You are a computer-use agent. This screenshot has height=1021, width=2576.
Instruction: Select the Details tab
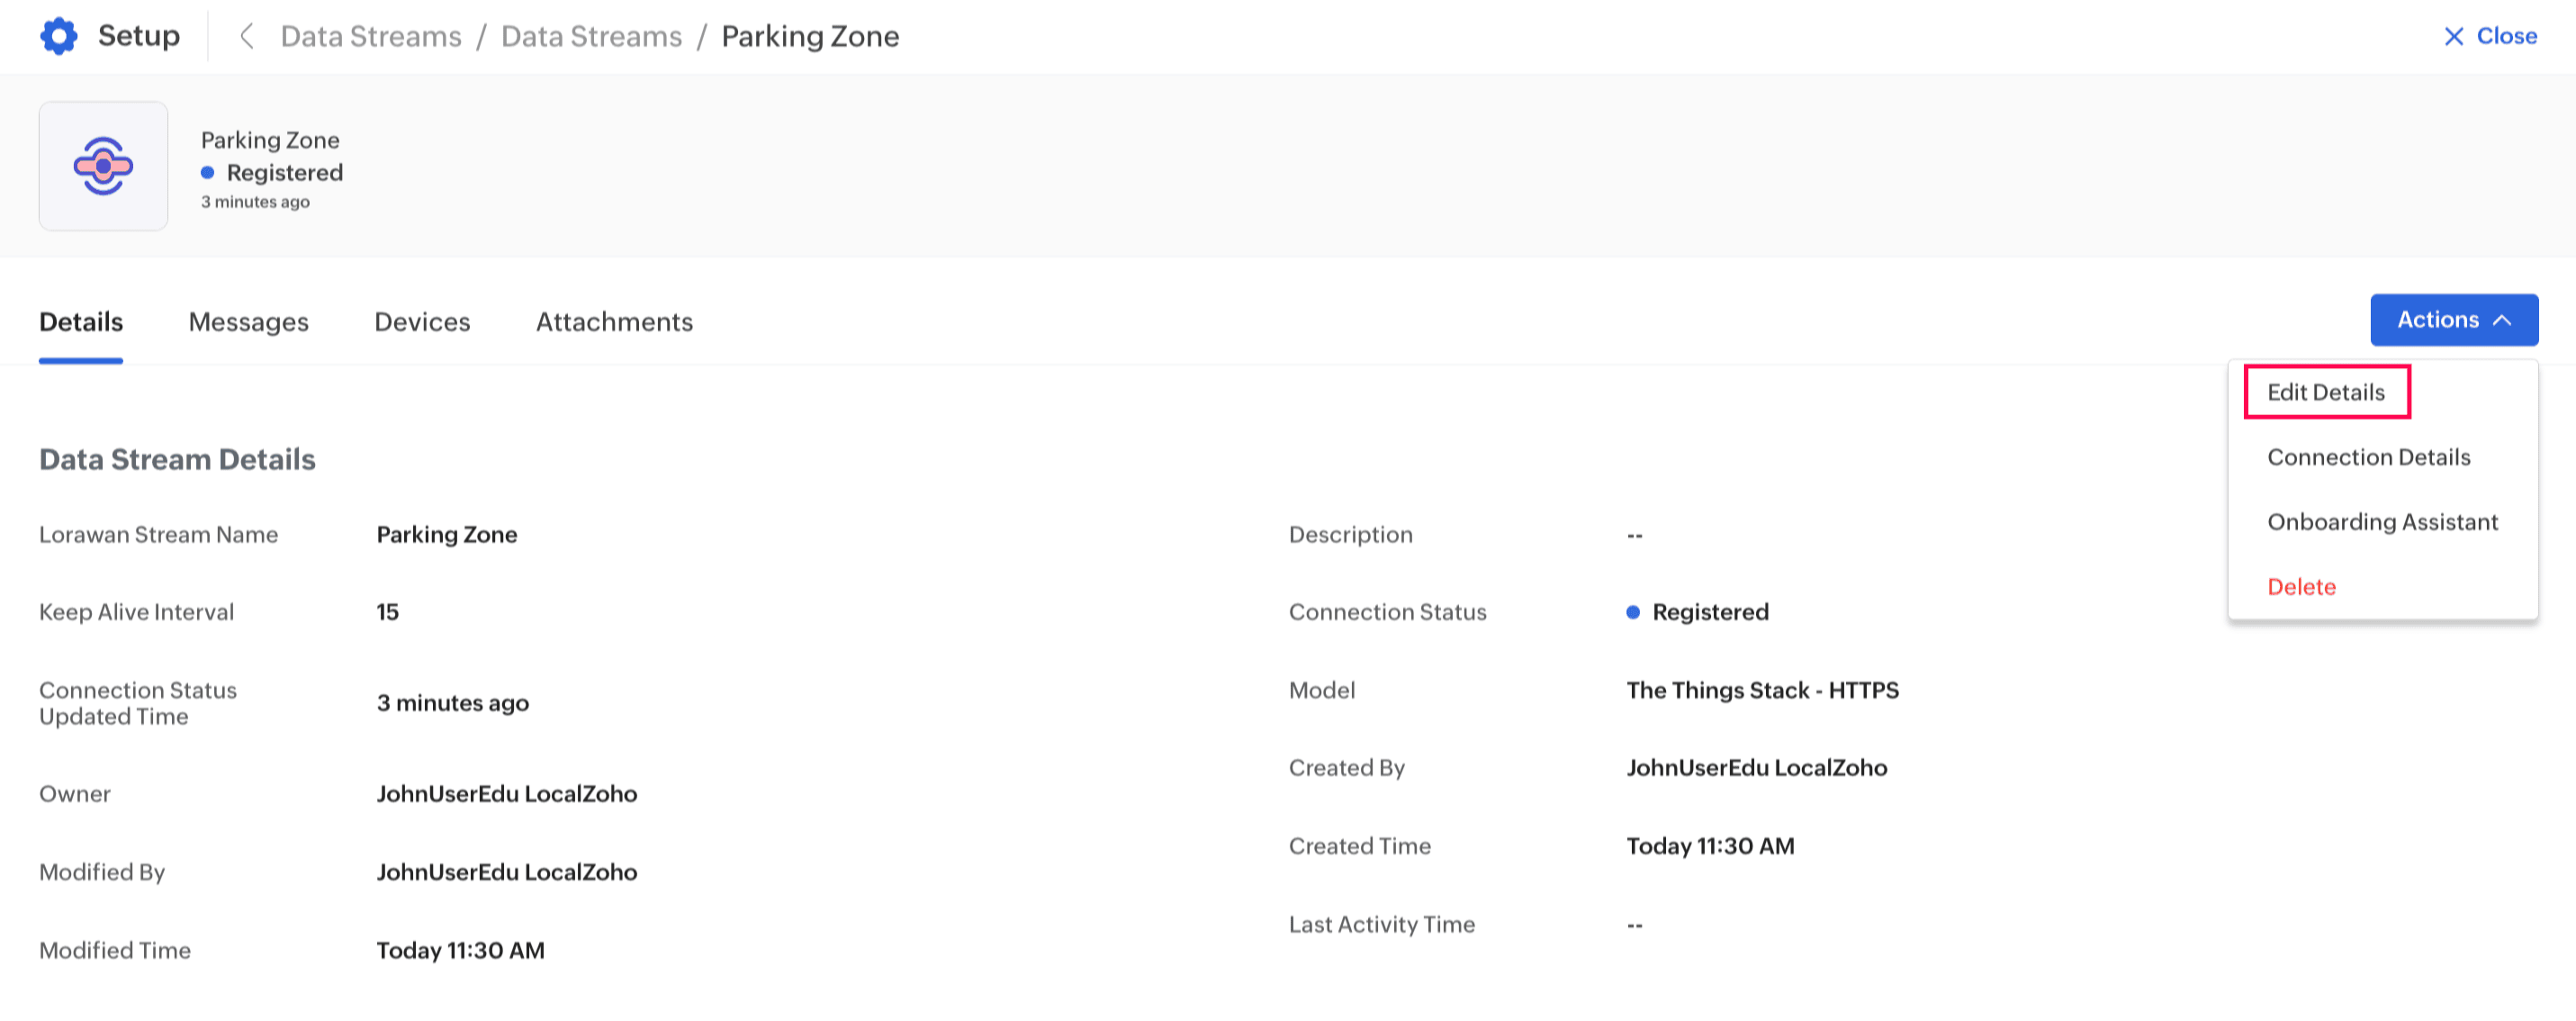81,322
